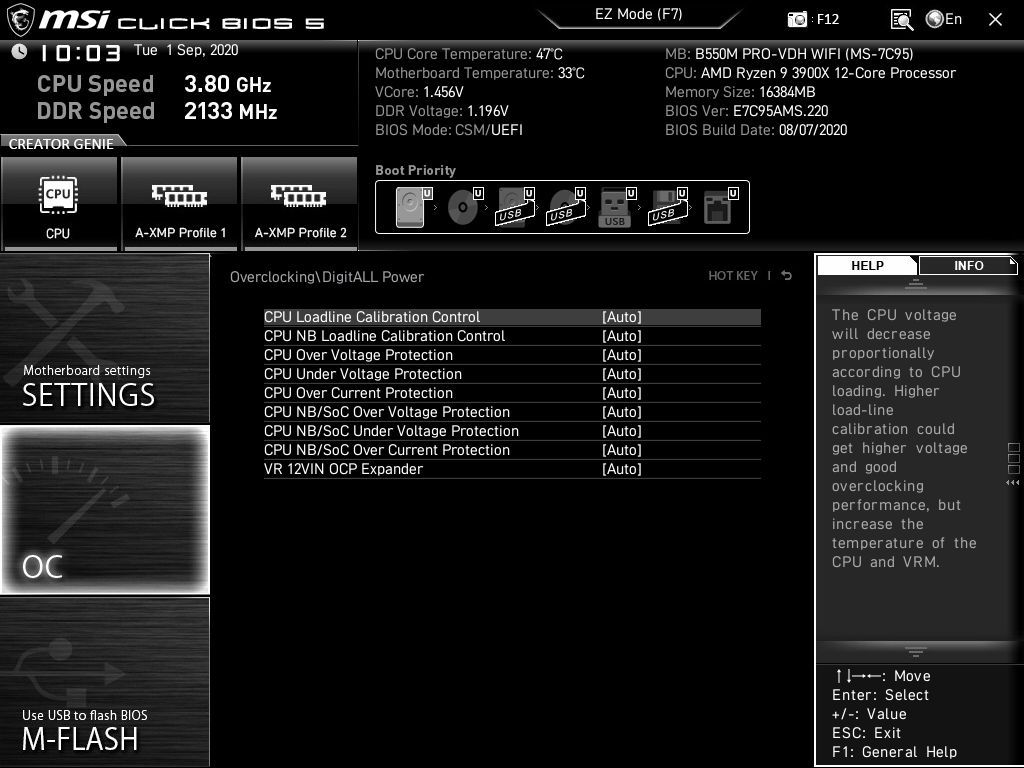Click the help panel top scroll handle
The image size is (1024, 768).
[x=916, y=284]
